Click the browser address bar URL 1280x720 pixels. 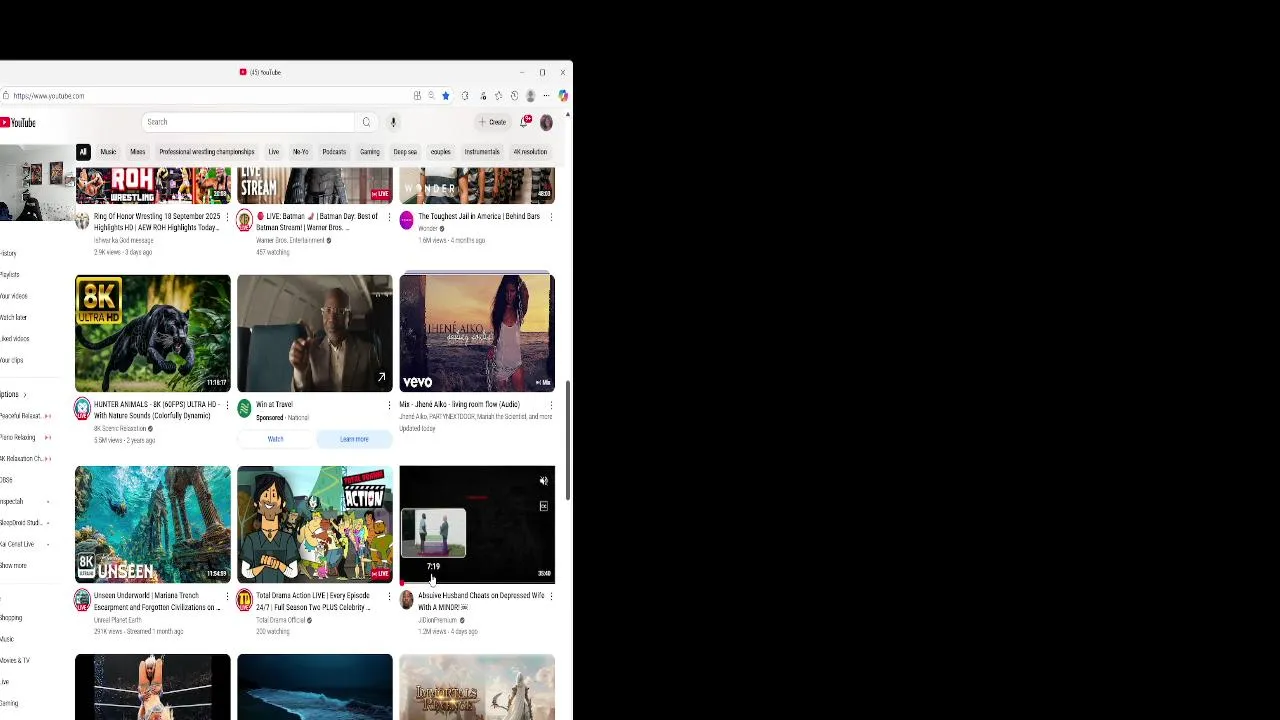click(x=49, y=96)
